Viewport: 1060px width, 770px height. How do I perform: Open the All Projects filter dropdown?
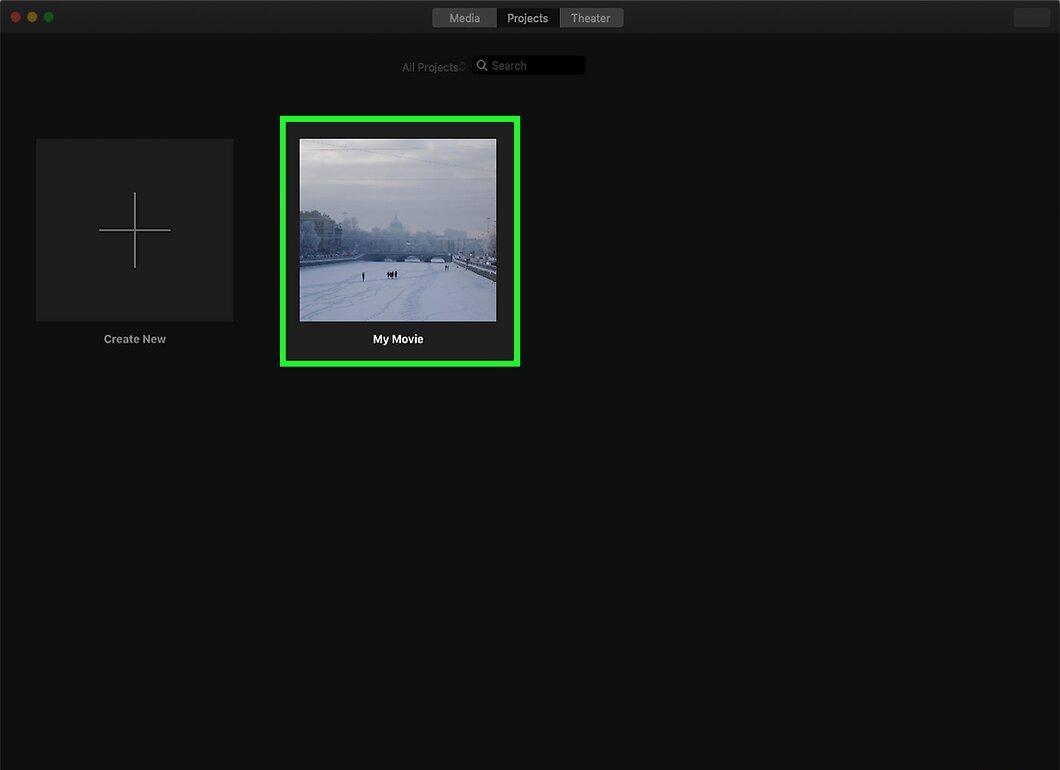tap(434, 67)
